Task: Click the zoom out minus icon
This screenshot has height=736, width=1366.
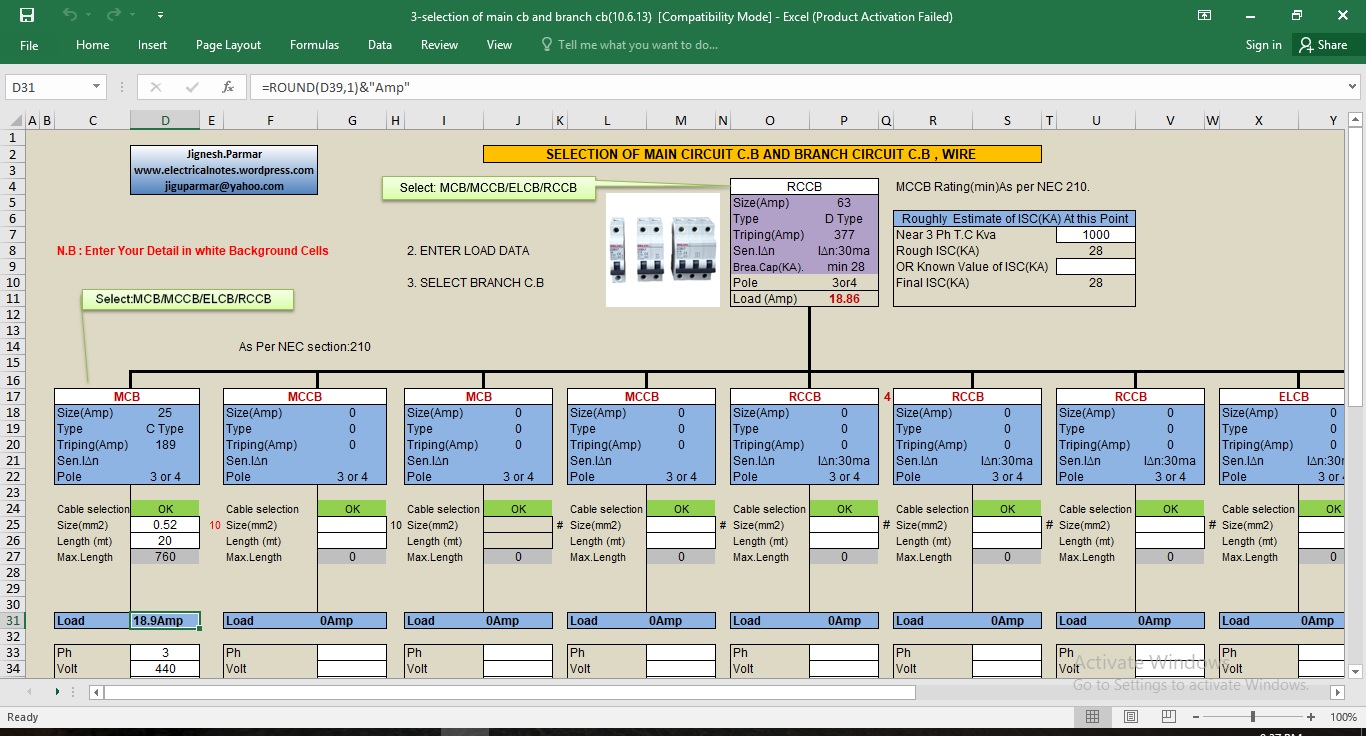Action: pos(1196,717)
